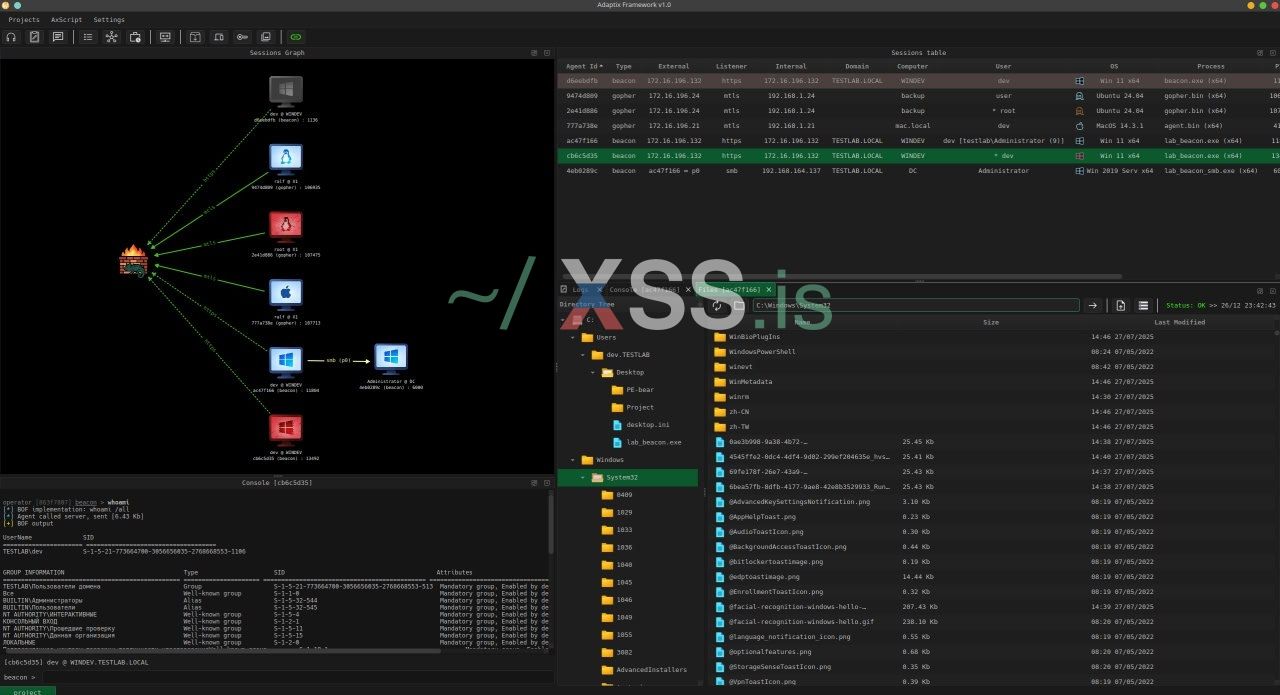Switch to the Logs tab
Viewport: 1280px width, 695px height.
(580, 290)
